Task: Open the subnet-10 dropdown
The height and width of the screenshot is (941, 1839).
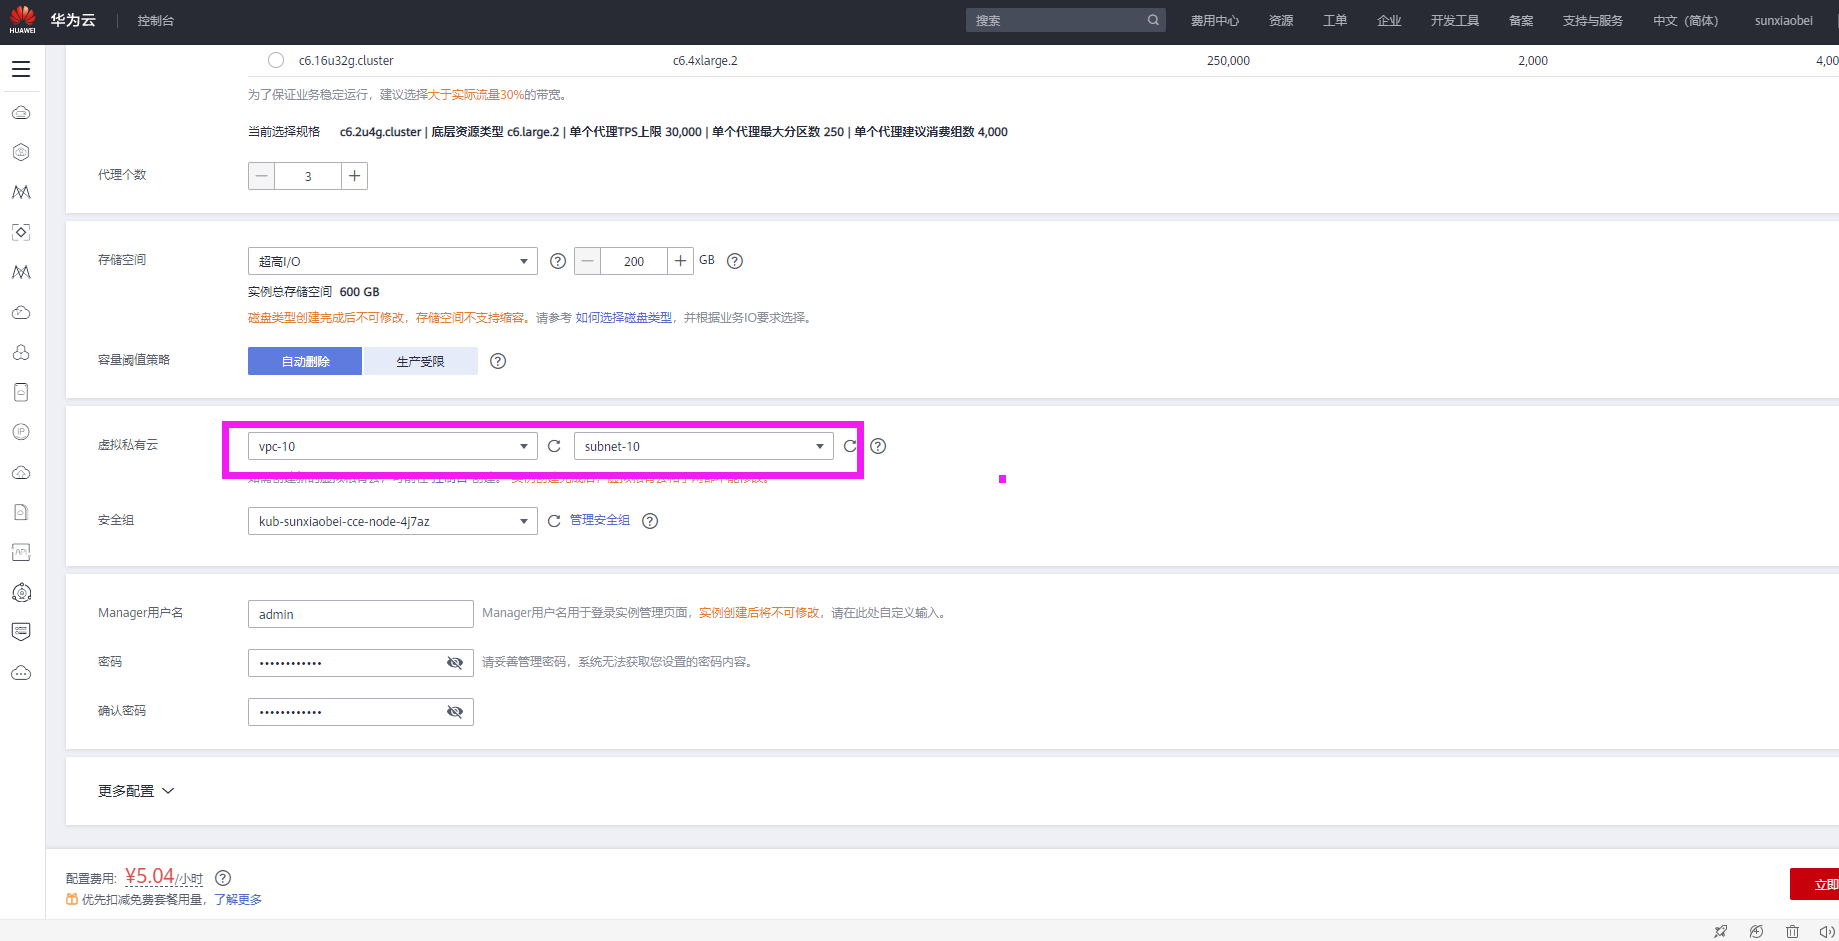Action: (x=704, y=446)
